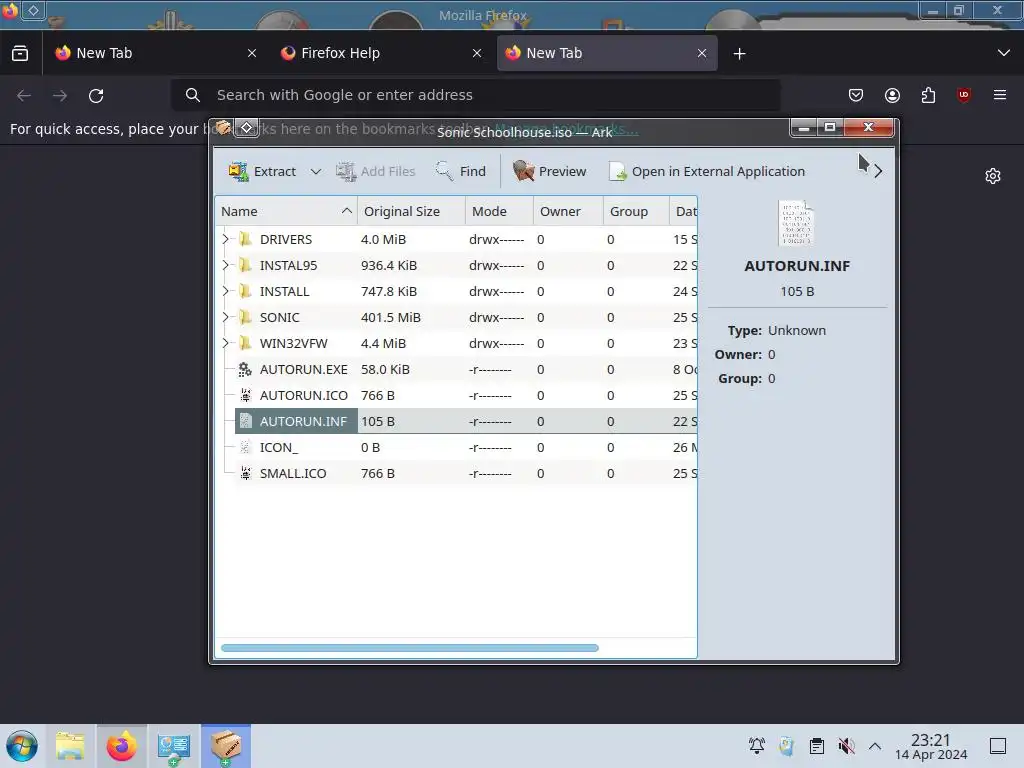The width and height of the screenshot is (1024, 768).
Task: Click the Firefox forward arrow
Action: coord(60,95)
